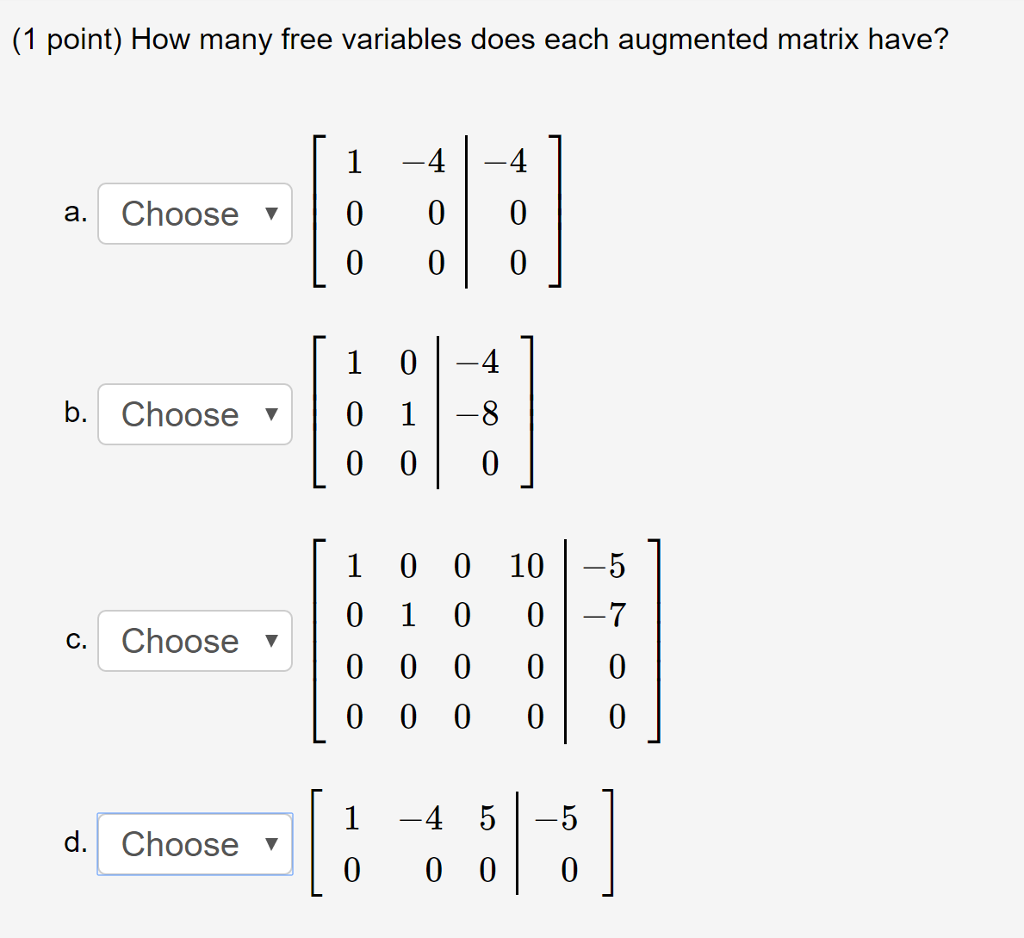Click the 'd.' question label
This screenshot has width=1024, height=938.
[76, 841]
